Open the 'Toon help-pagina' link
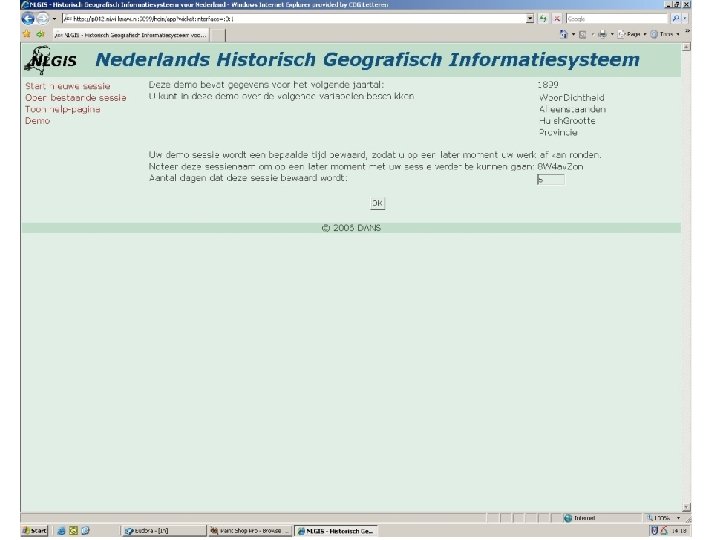Viewport: 720px width, 540px height. [x=62, y=109]
